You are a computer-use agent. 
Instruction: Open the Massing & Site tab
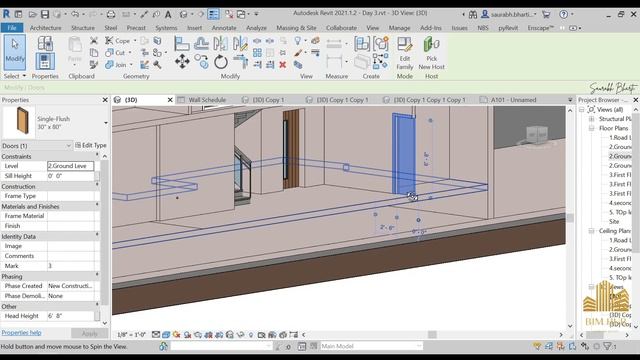click(x=296, y=28)
